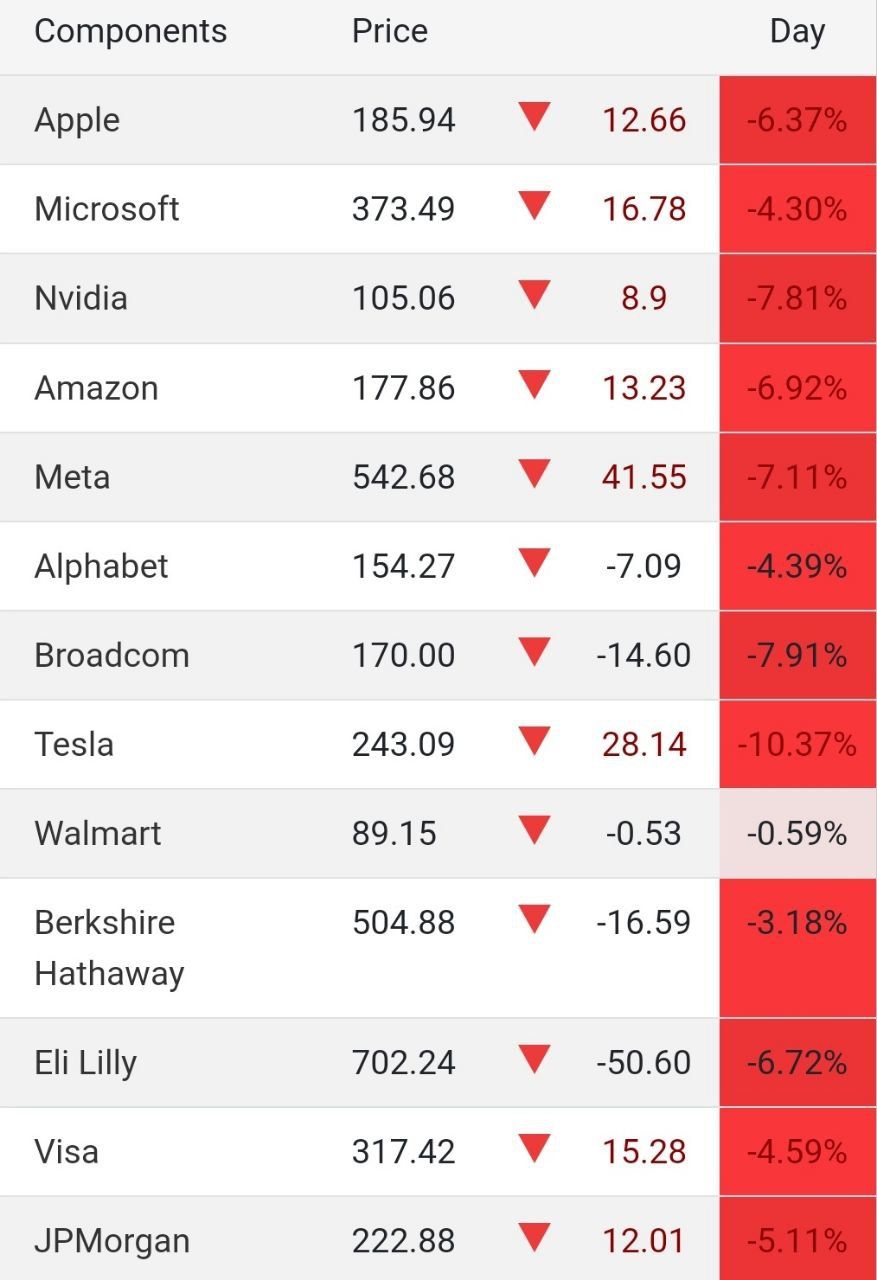This screenshot has width=877, height=1280.
Task: Click Apple's -6.37% day change cell
Action: (797, 120)
